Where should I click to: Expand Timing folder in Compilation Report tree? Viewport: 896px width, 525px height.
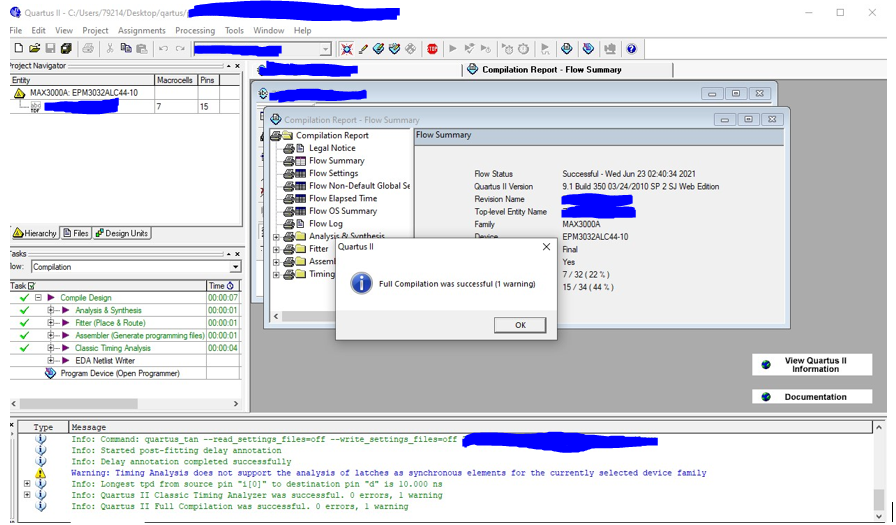click(277, 275)
